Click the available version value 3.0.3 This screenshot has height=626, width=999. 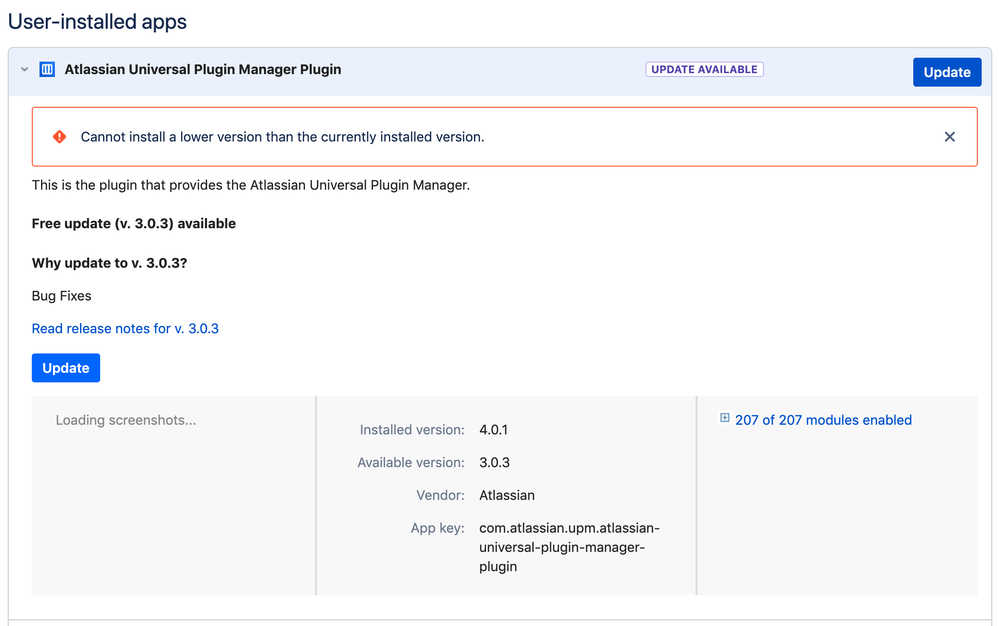494,462
